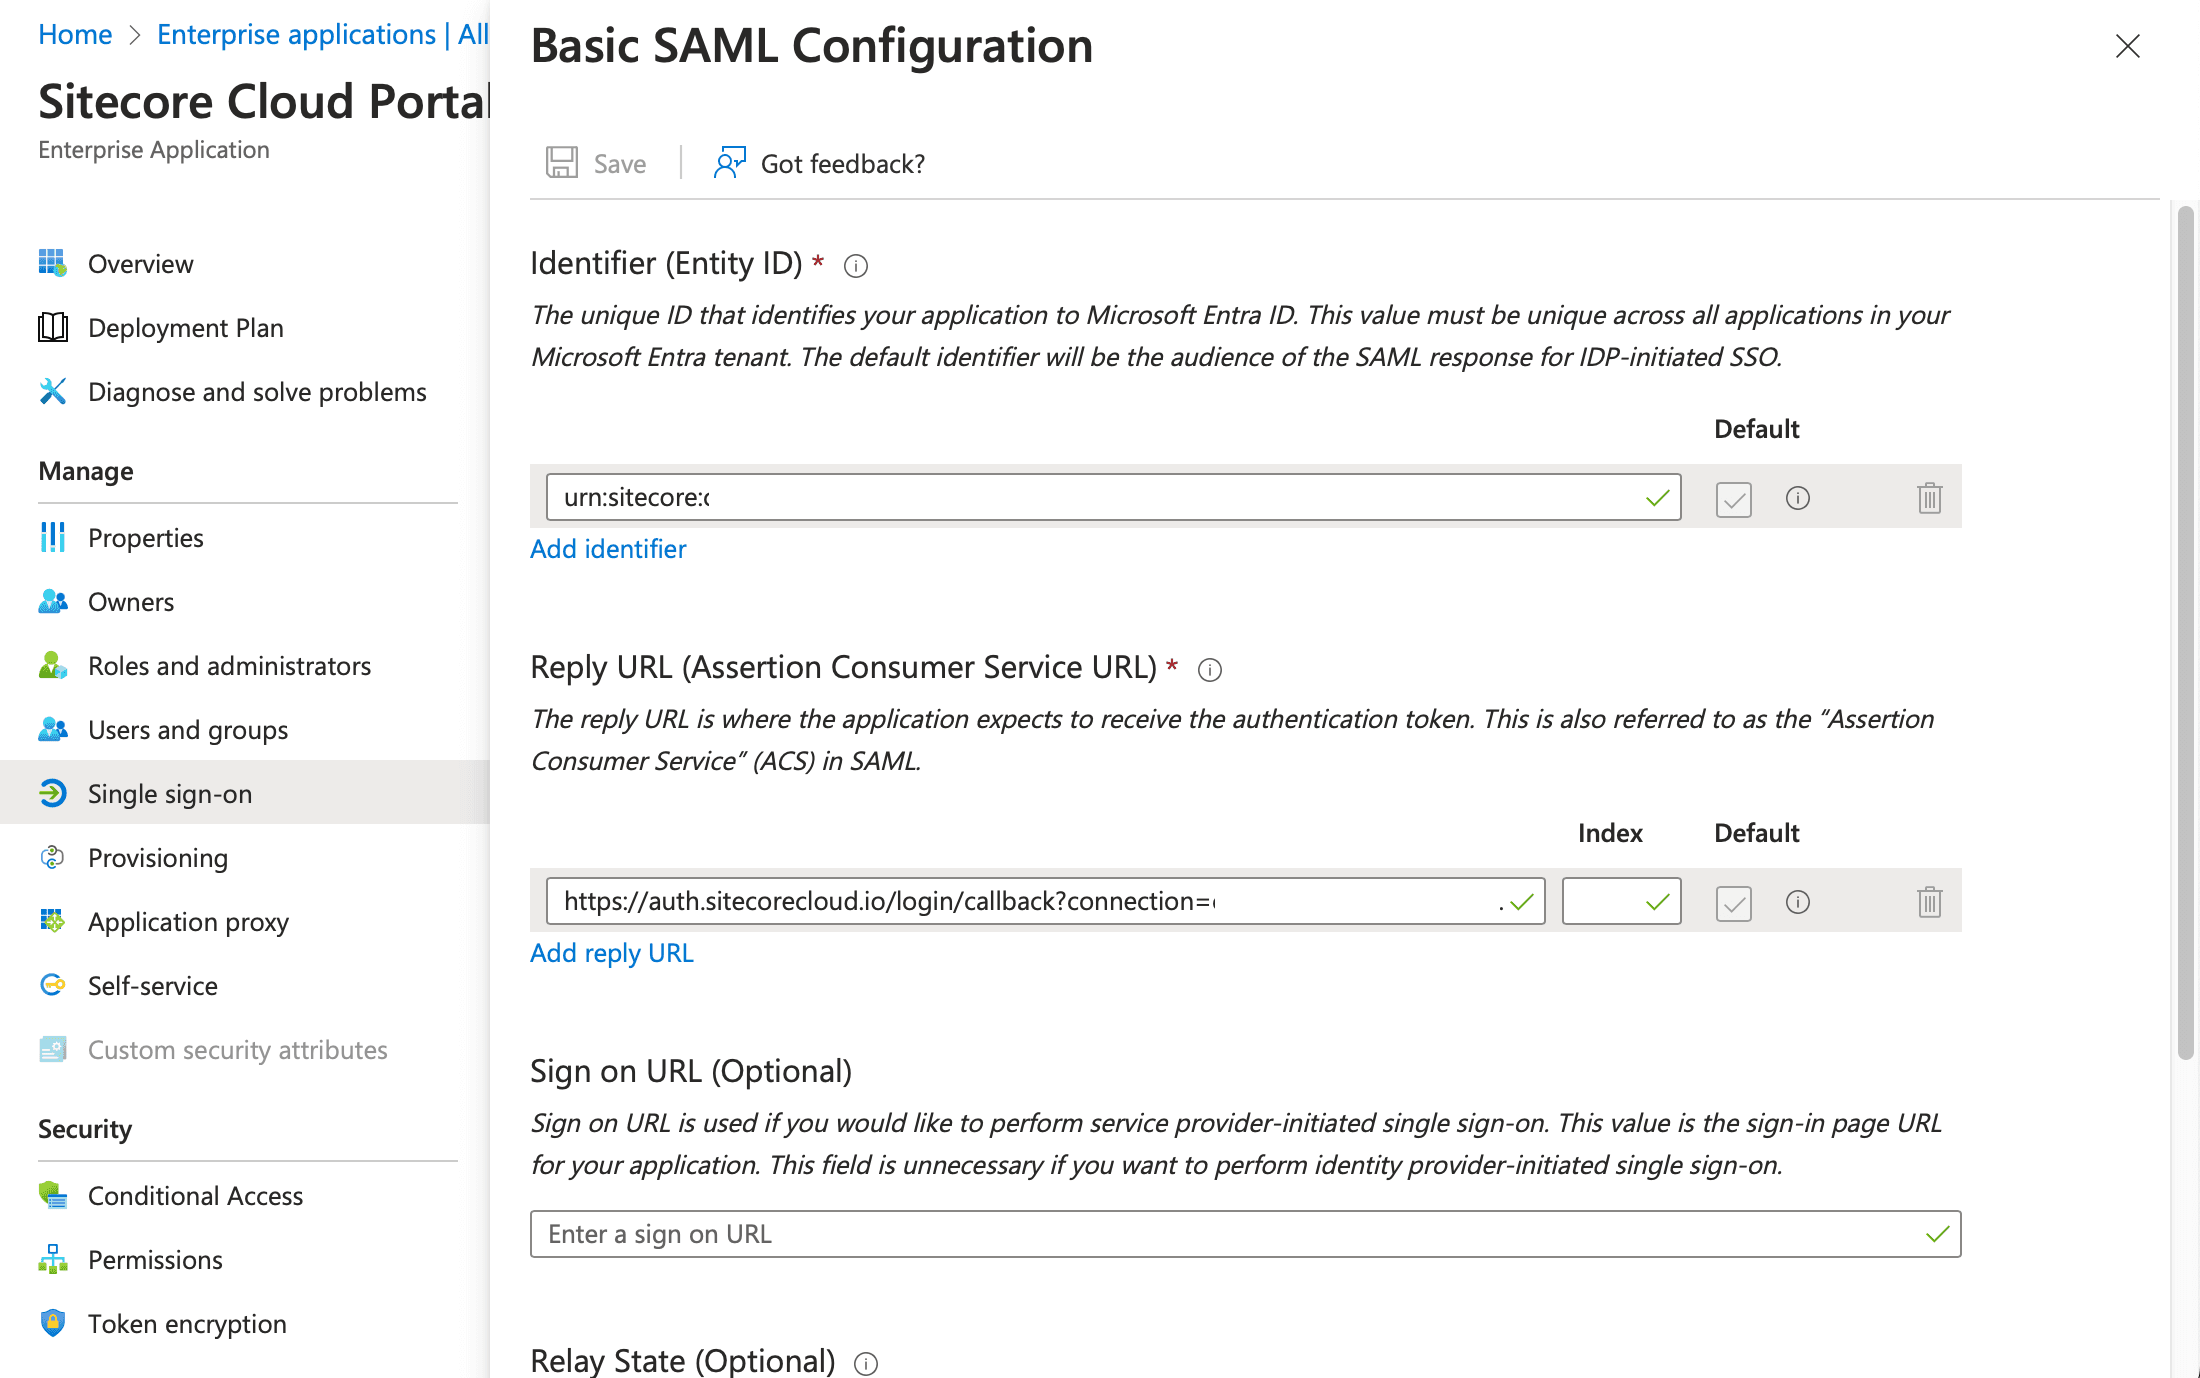Click the Got feedback icon
Screen dimensions: 2200x1378
(x=730, y=163)
